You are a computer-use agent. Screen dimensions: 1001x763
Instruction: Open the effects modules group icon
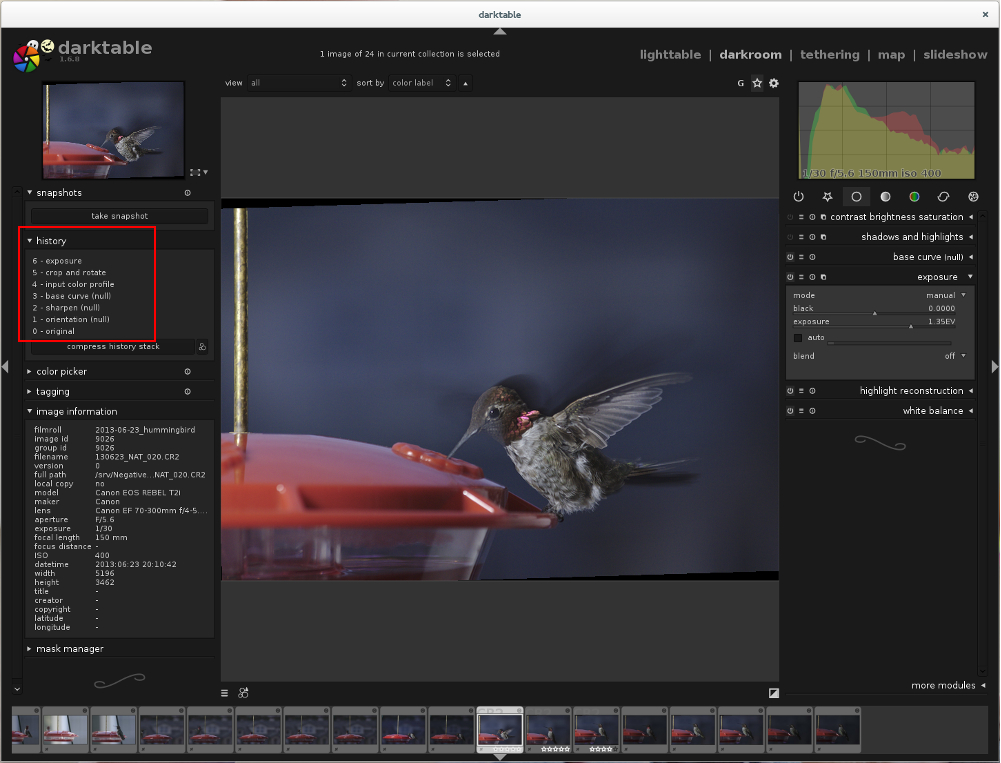(973, 197)
